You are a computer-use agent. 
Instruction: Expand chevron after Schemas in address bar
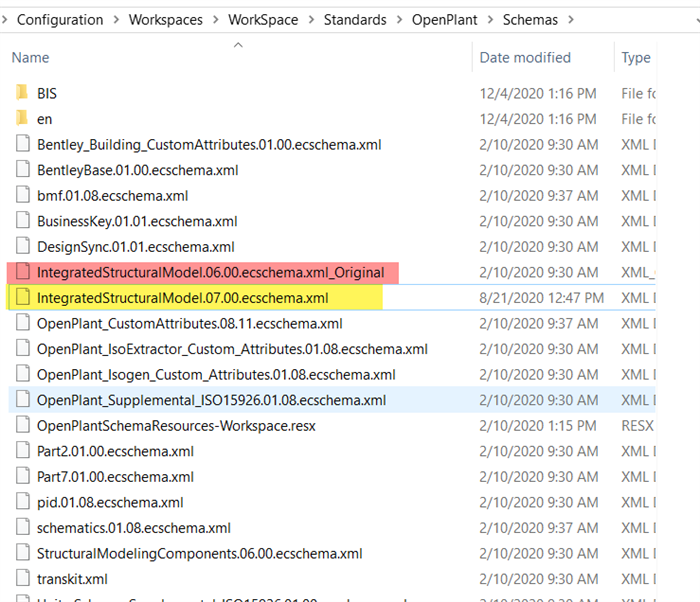(x=571, y=20)
